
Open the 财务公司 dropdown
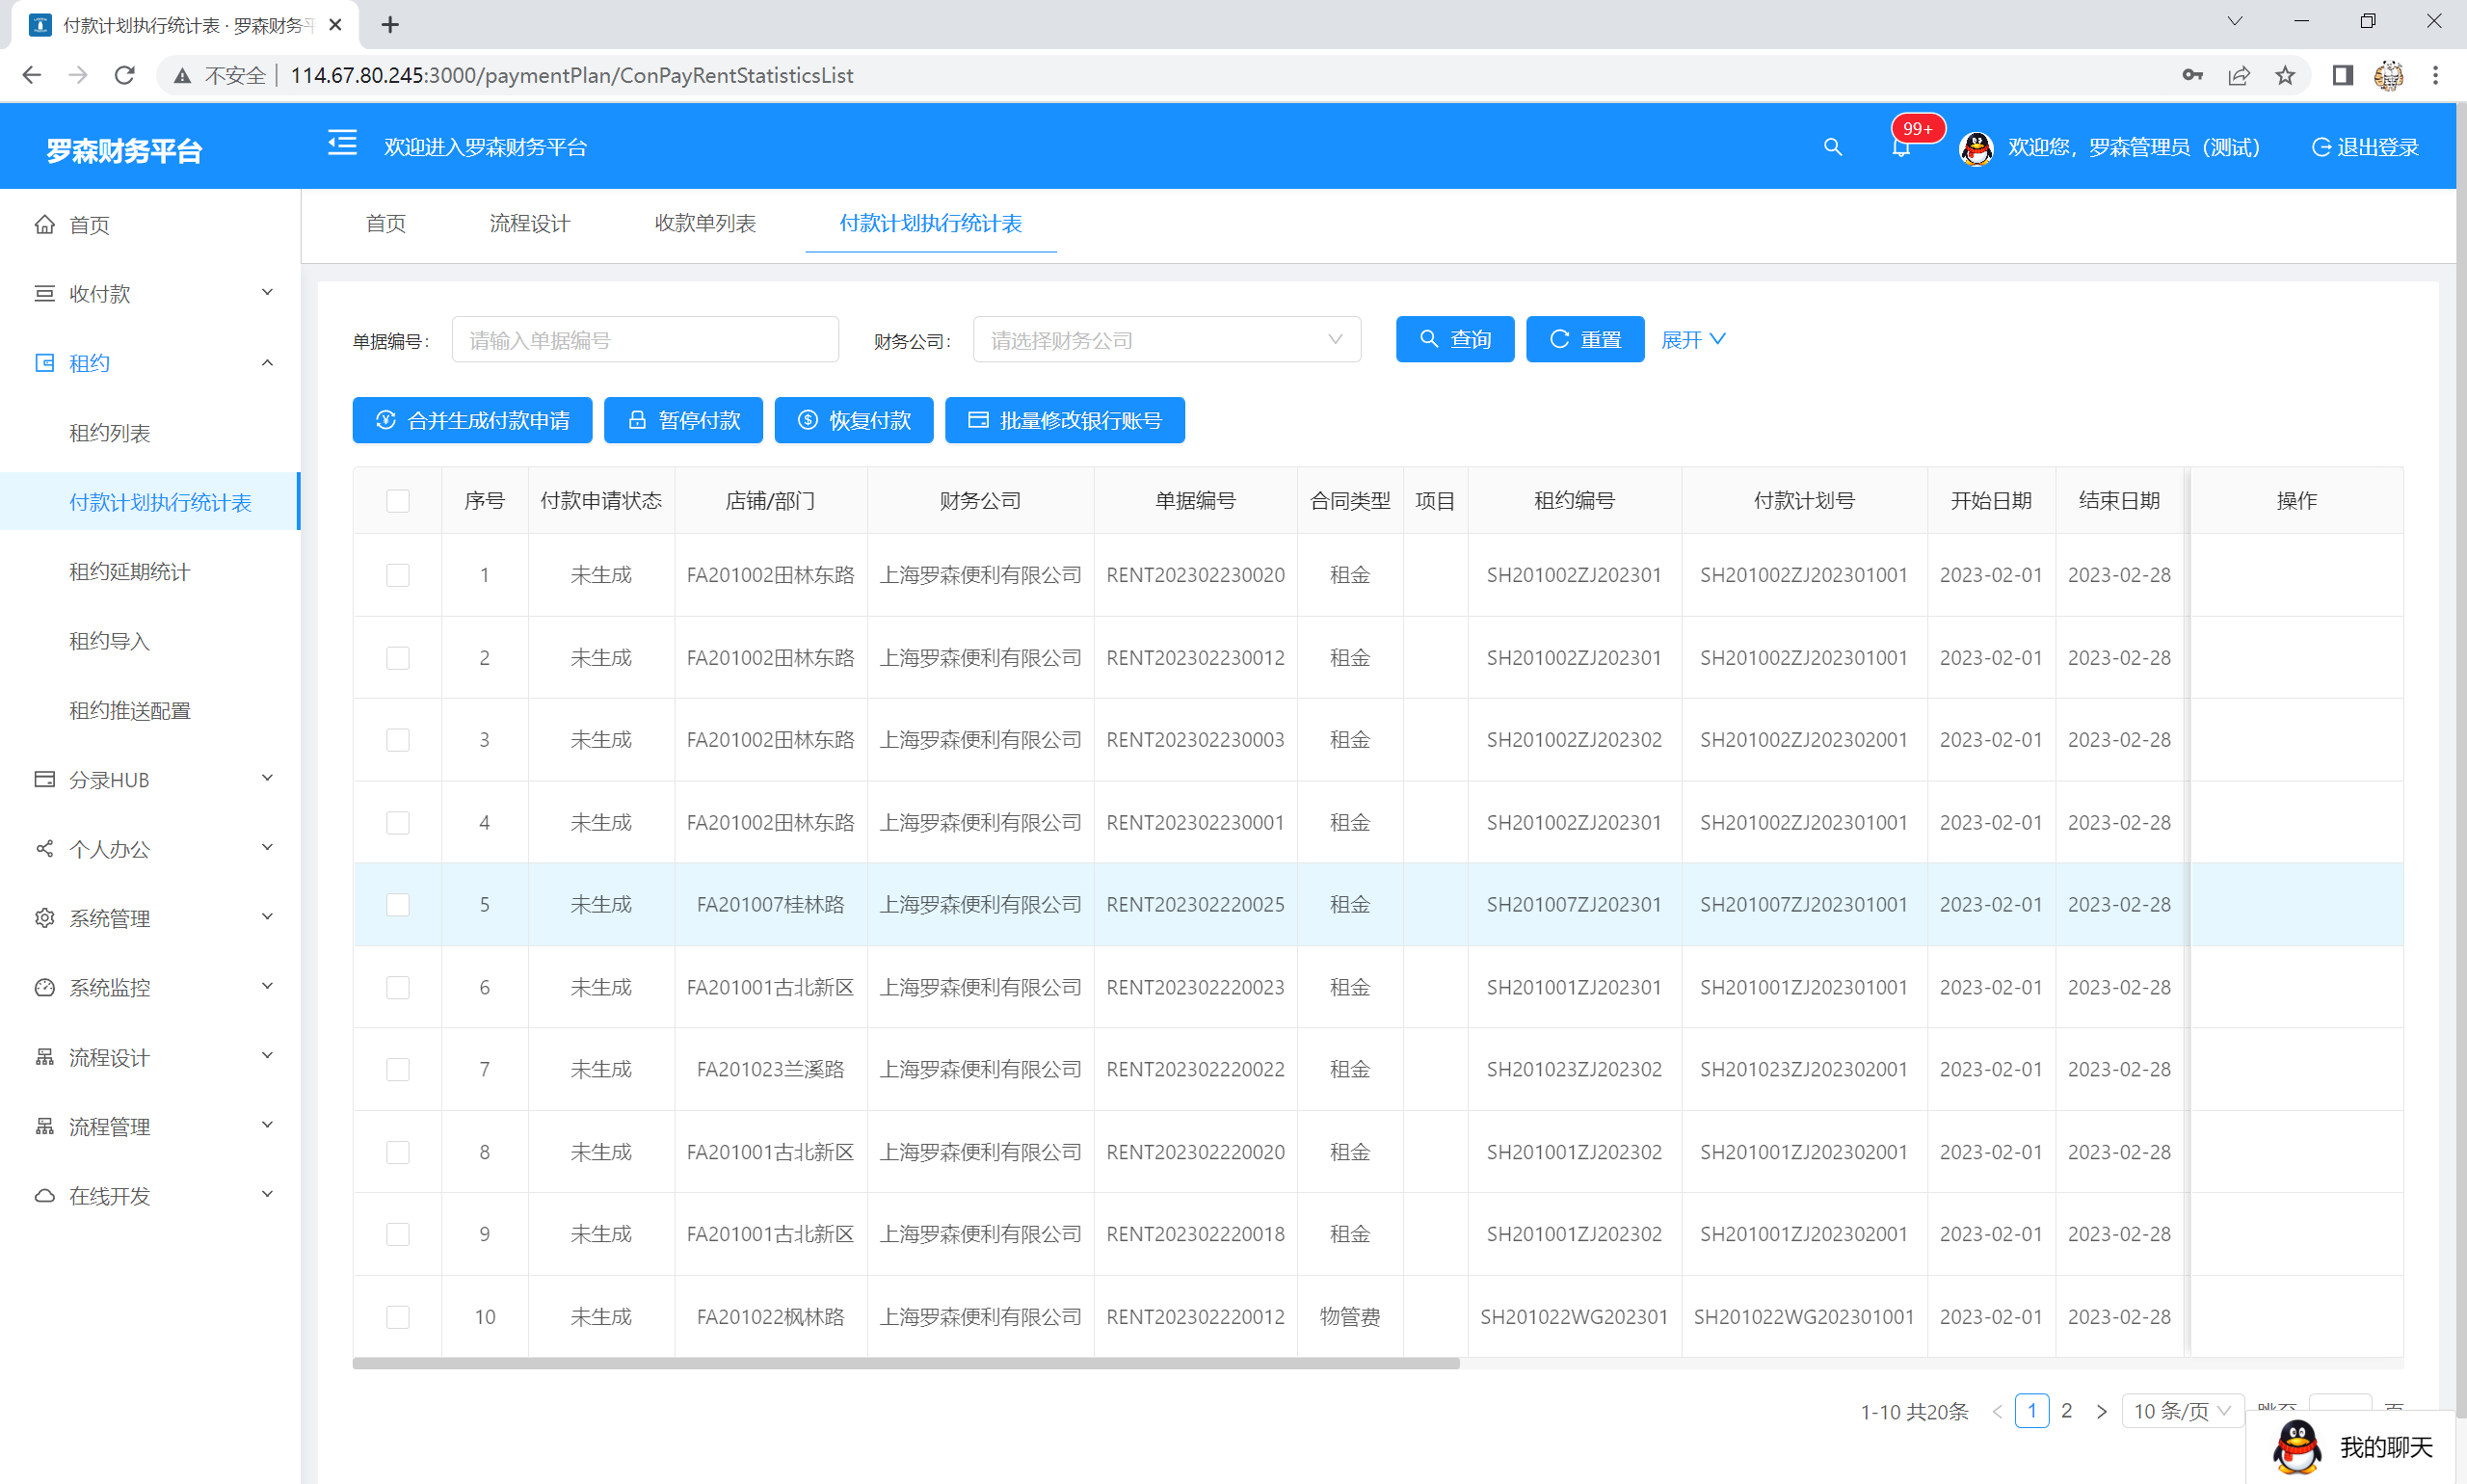[x=1166, y=340]
